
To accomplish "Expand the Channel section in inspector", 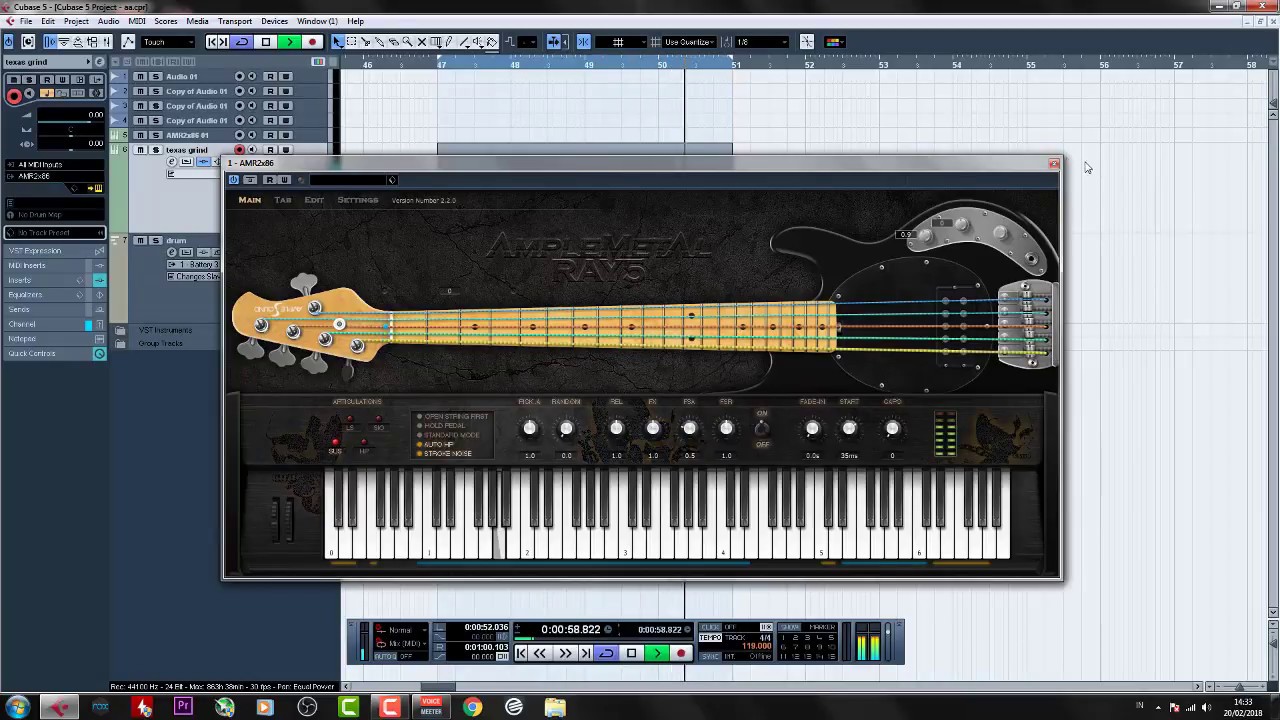I will [x=55, y=324].
